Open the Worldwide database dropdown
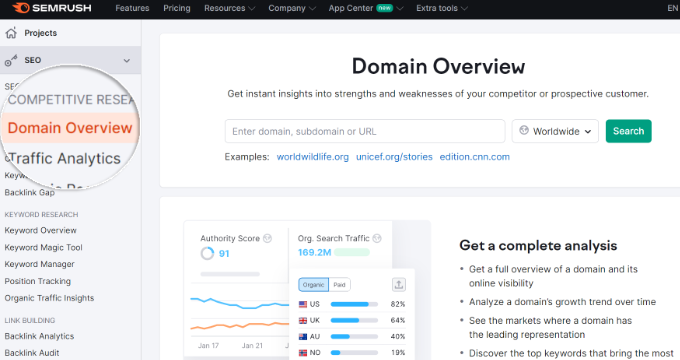Image resolution: width=680 pixels, height=360 pixels. [555, 131]
